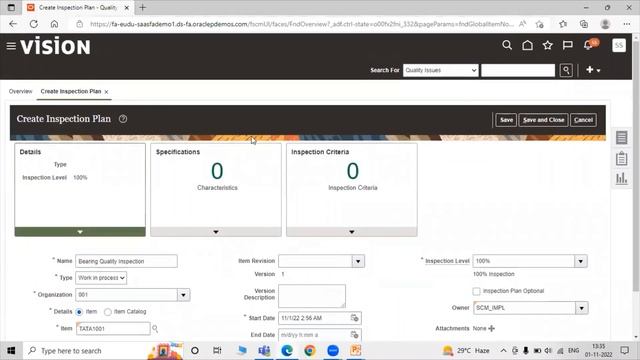Click the End Date field
Viewport: 640px width, 360px height.
coord(314,335)
